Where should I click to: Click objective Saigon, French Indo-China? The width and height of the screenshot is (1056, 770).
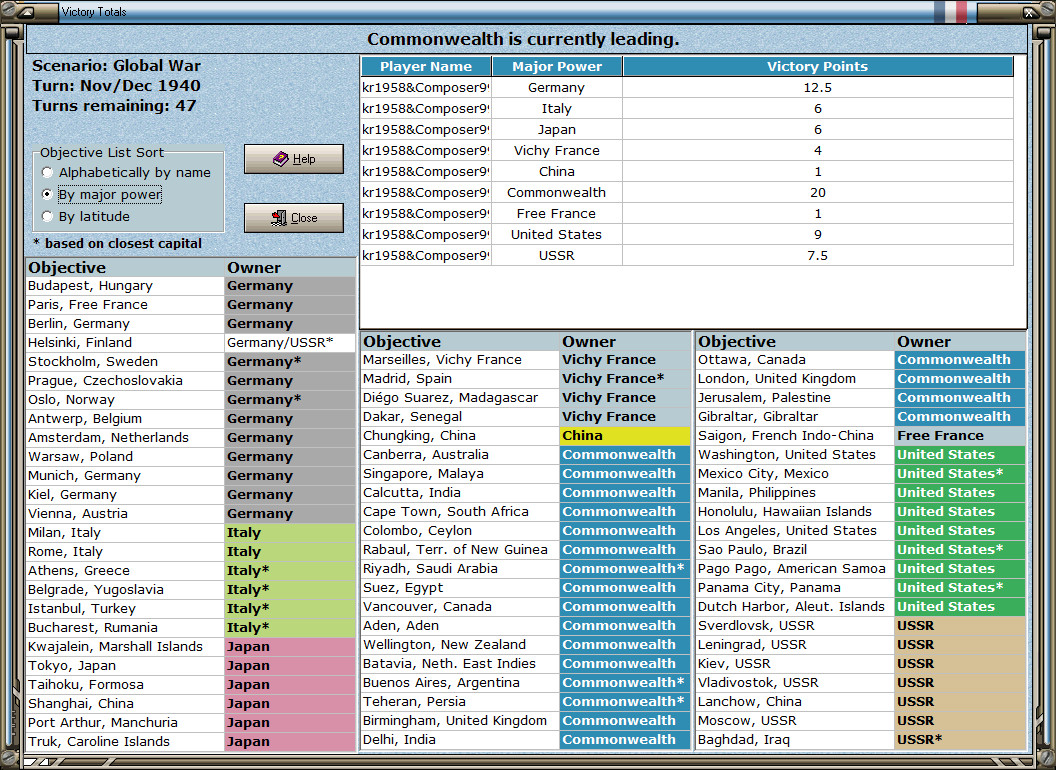point(795,436)
